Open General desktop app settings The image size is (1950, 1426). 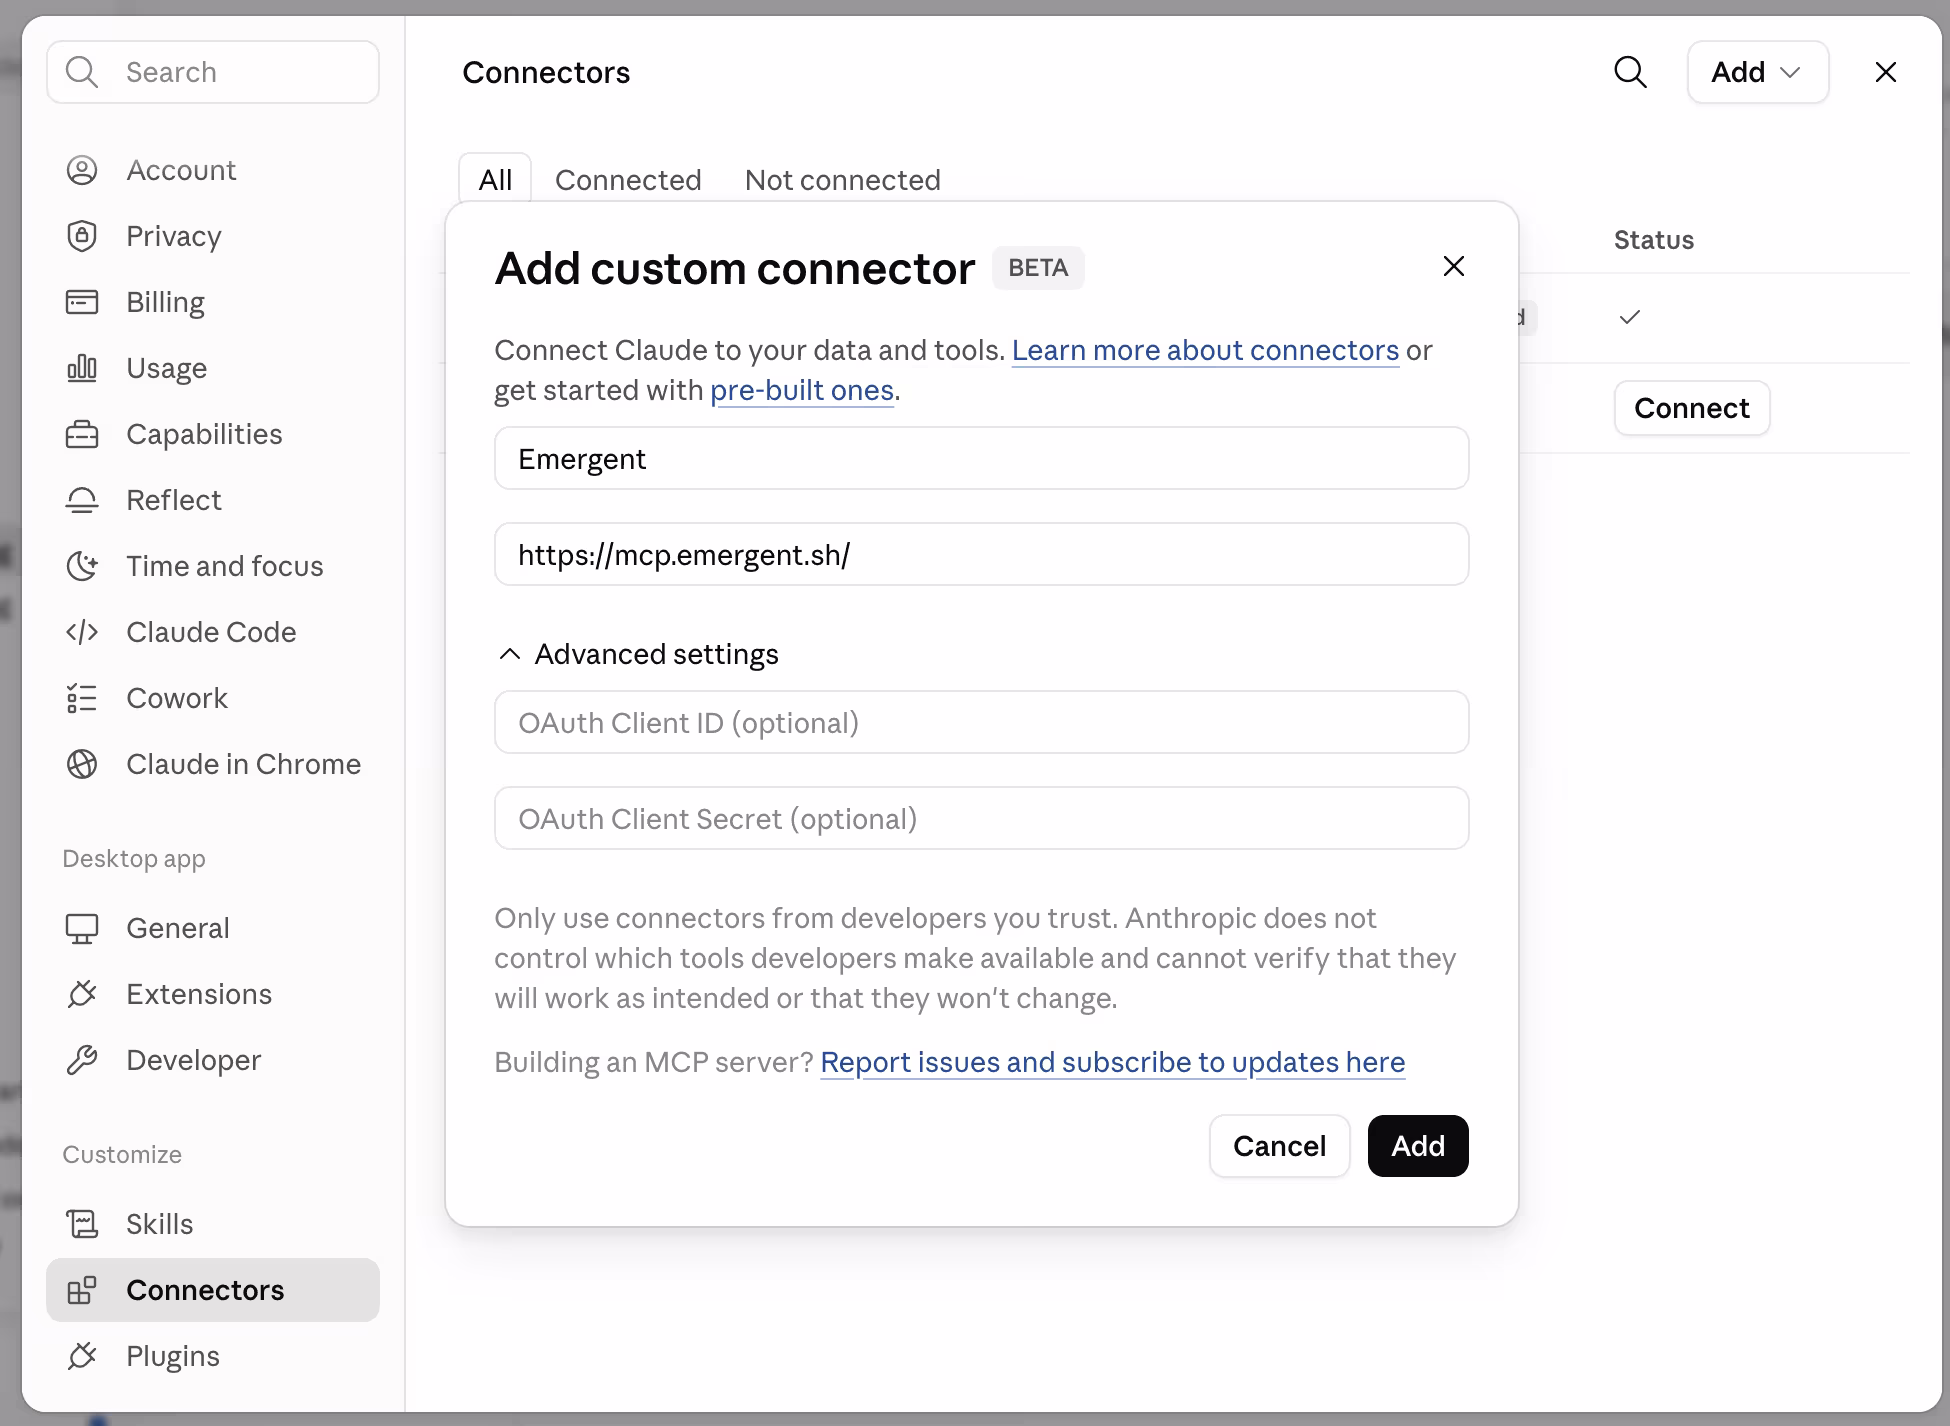point(213,928)
